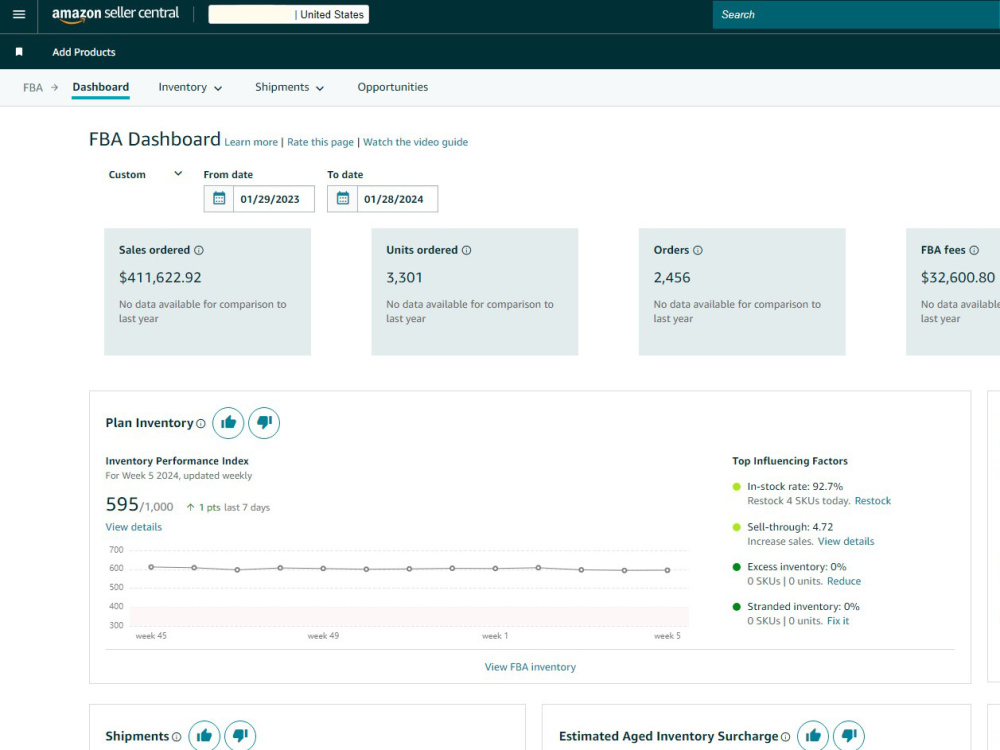Viewport: 1000px width, 750px height.
Task: Select the Dashboard tab
Action: pyautogui.click(x=101, y=87)
